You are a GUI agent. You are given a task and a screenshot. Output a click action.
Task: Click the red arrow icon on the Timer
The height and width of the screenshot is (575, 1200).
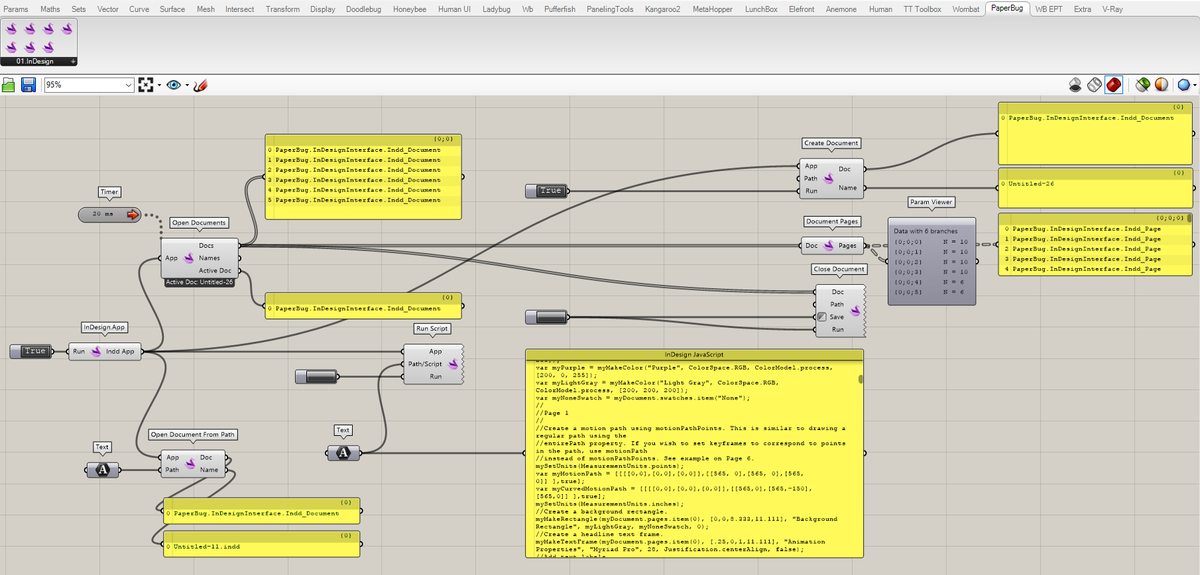pyautogui.click(x=132, y=214)
